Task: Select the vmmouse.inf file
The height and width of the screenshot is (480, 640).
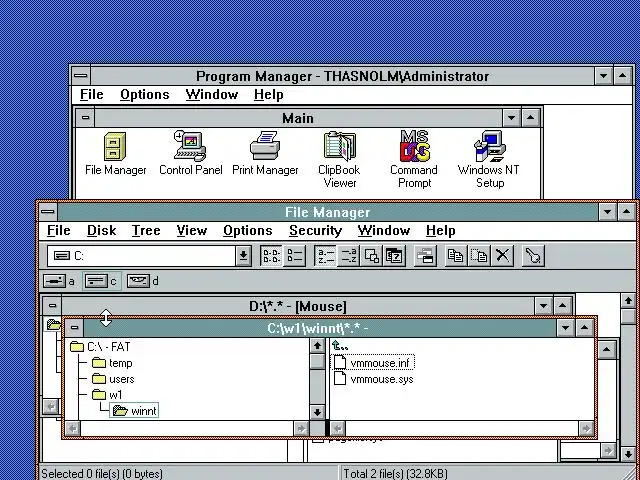Action: [x=373, y=363]
